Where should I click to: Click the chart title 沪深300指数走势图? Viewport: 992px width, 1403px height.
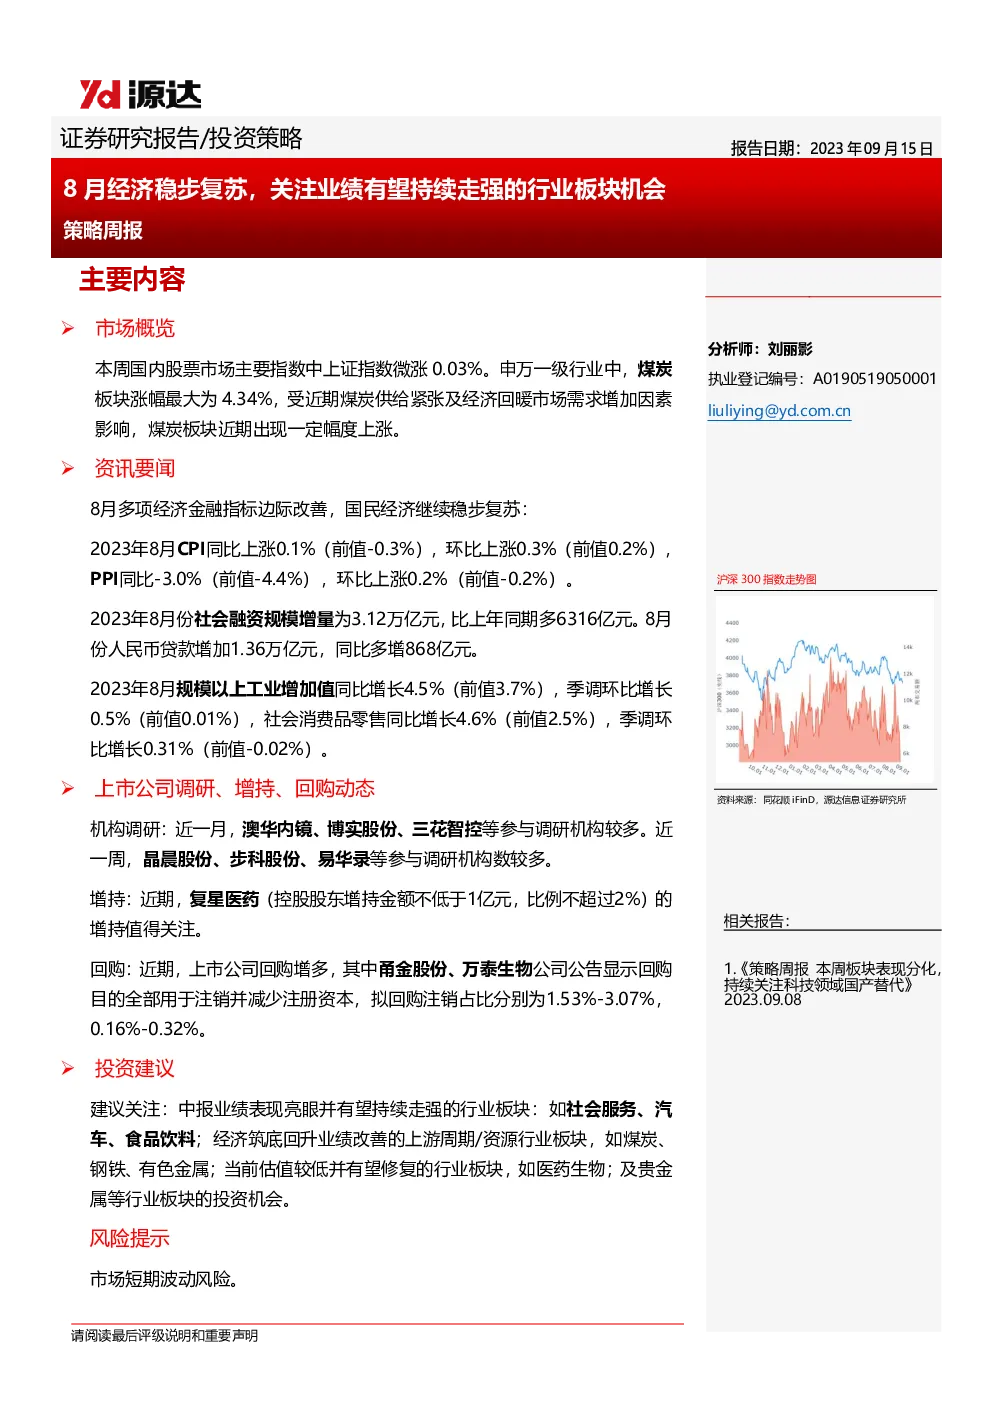click(766, 579)
